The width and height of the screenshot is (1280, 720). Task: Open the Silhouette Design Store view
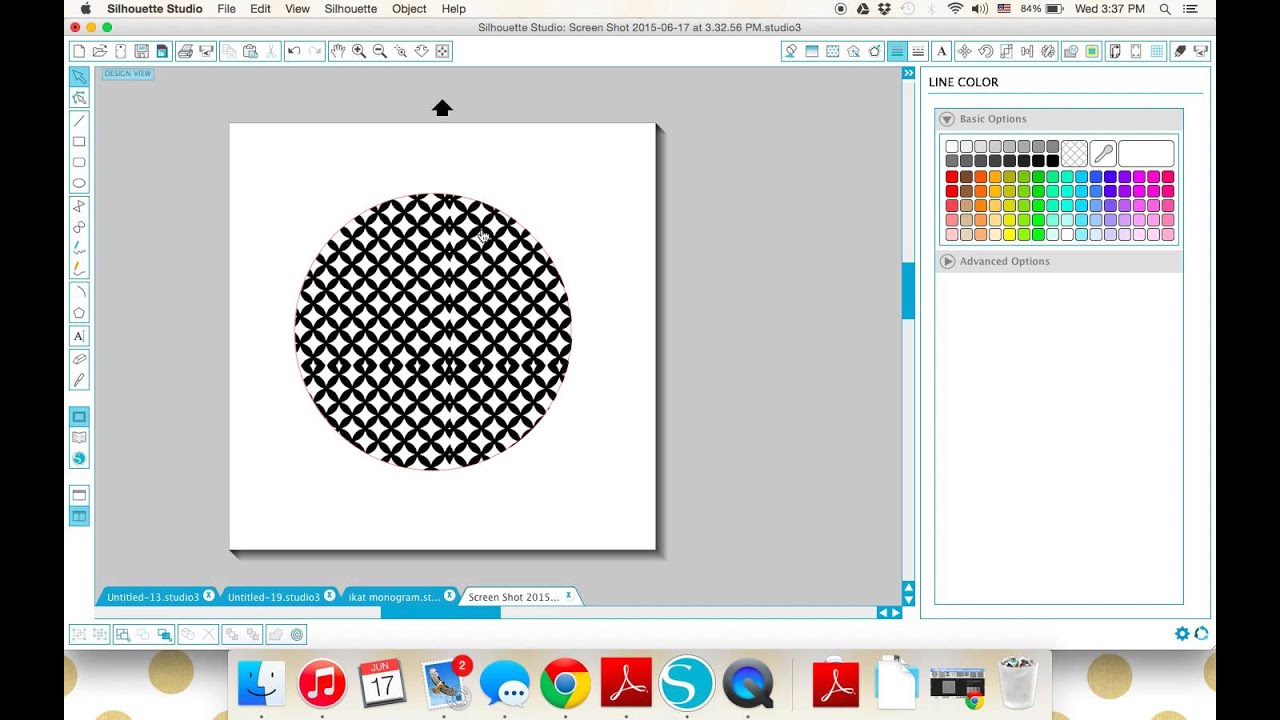click(x=79, y=458)
